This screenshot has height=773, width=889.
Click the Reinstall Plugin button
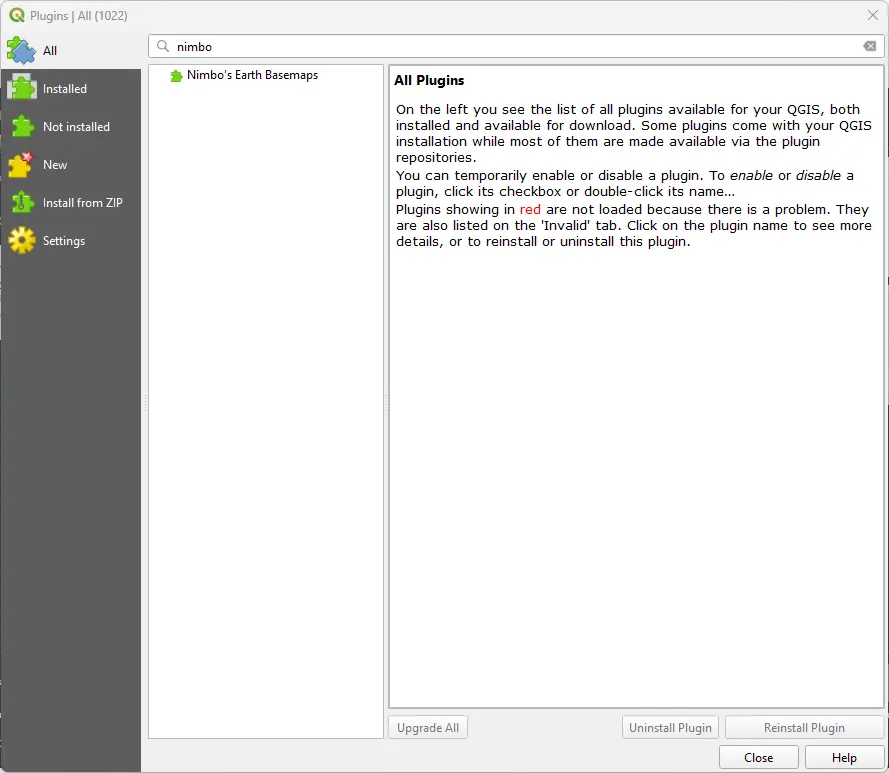pos(804,728)
